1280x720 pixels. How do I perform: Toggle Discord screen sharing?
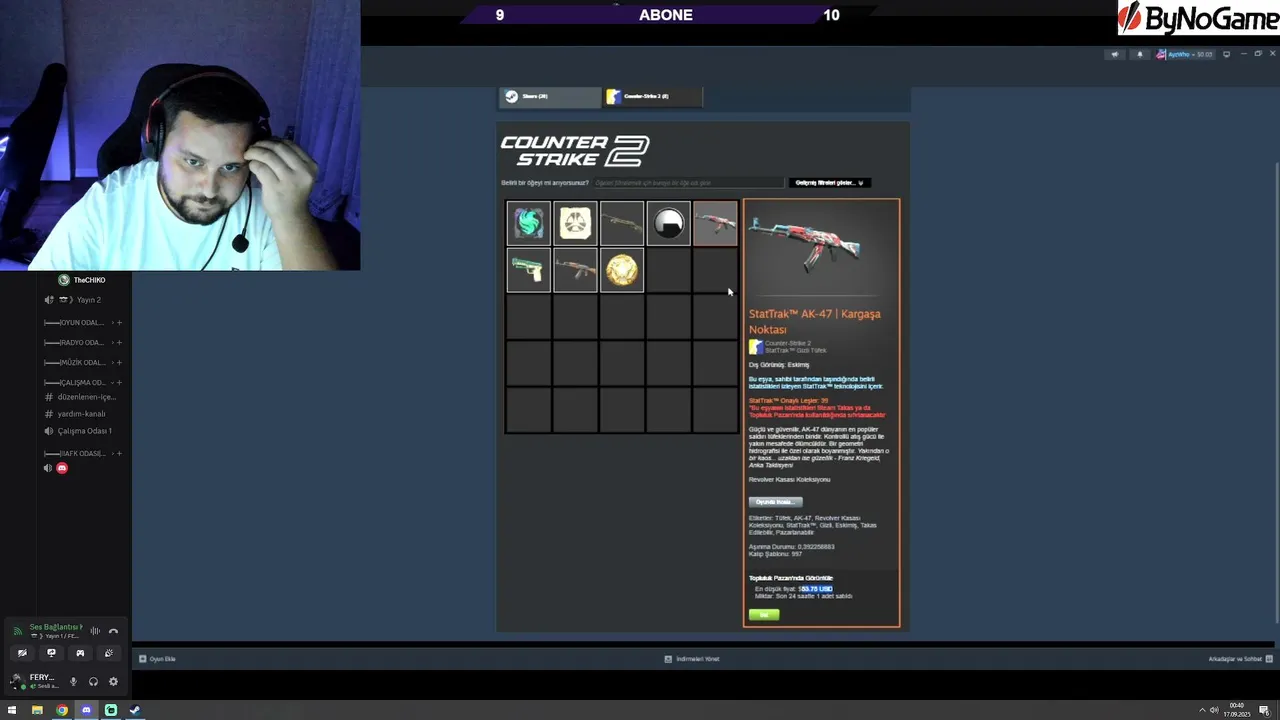click(x=51, y=653)
